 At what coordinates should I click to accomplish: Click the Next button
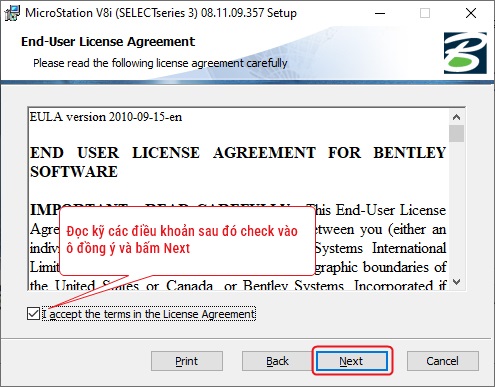(x=352, y=361)
